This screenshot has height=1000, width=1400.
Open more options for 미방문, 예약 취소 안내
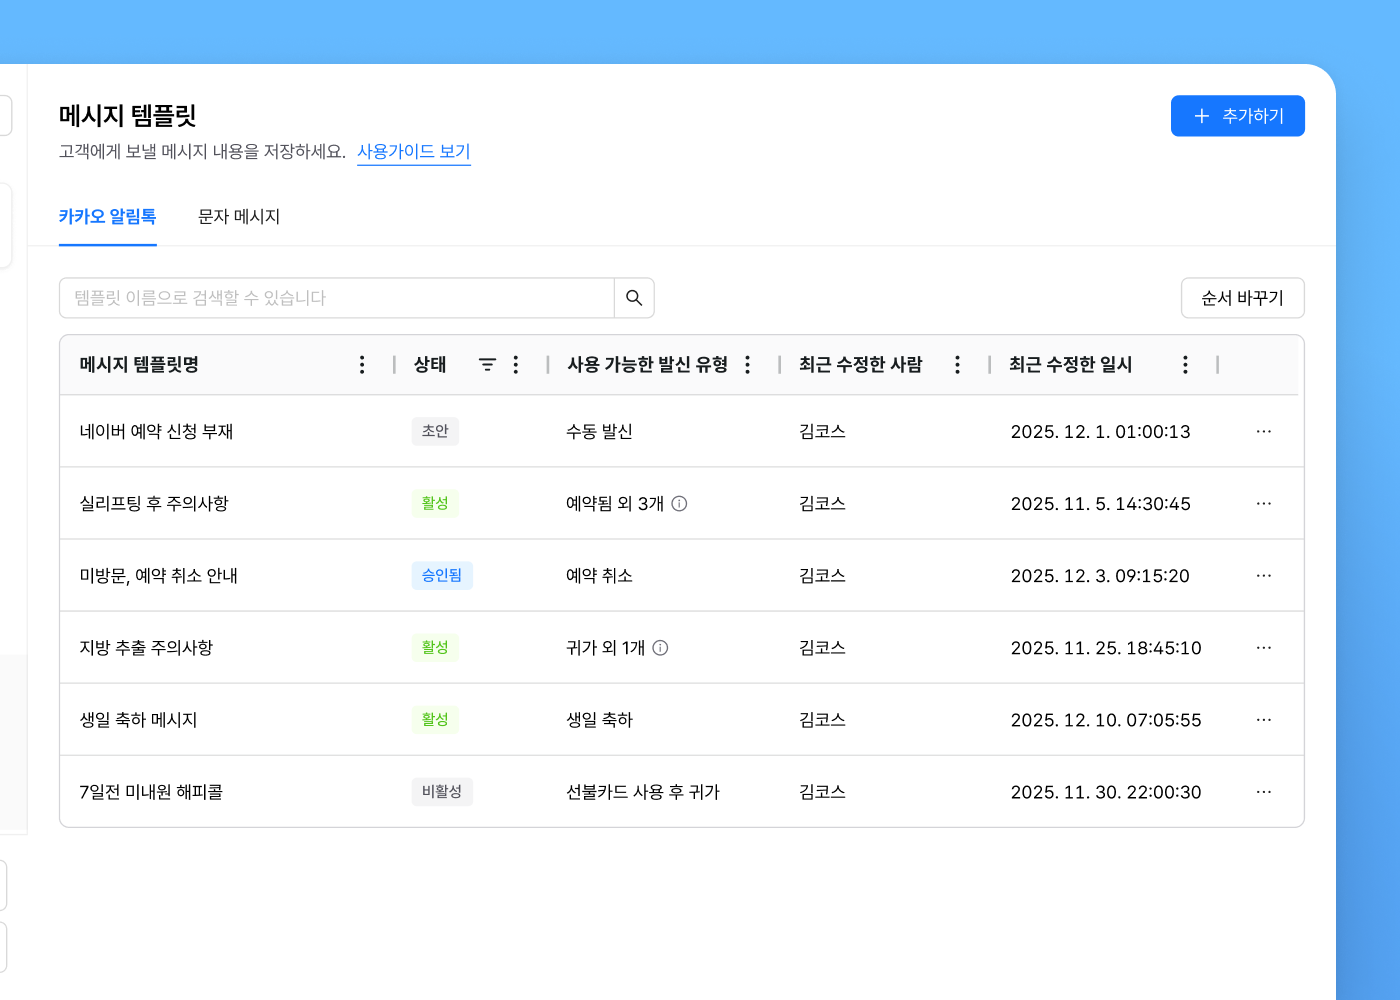pos(1263,576)
